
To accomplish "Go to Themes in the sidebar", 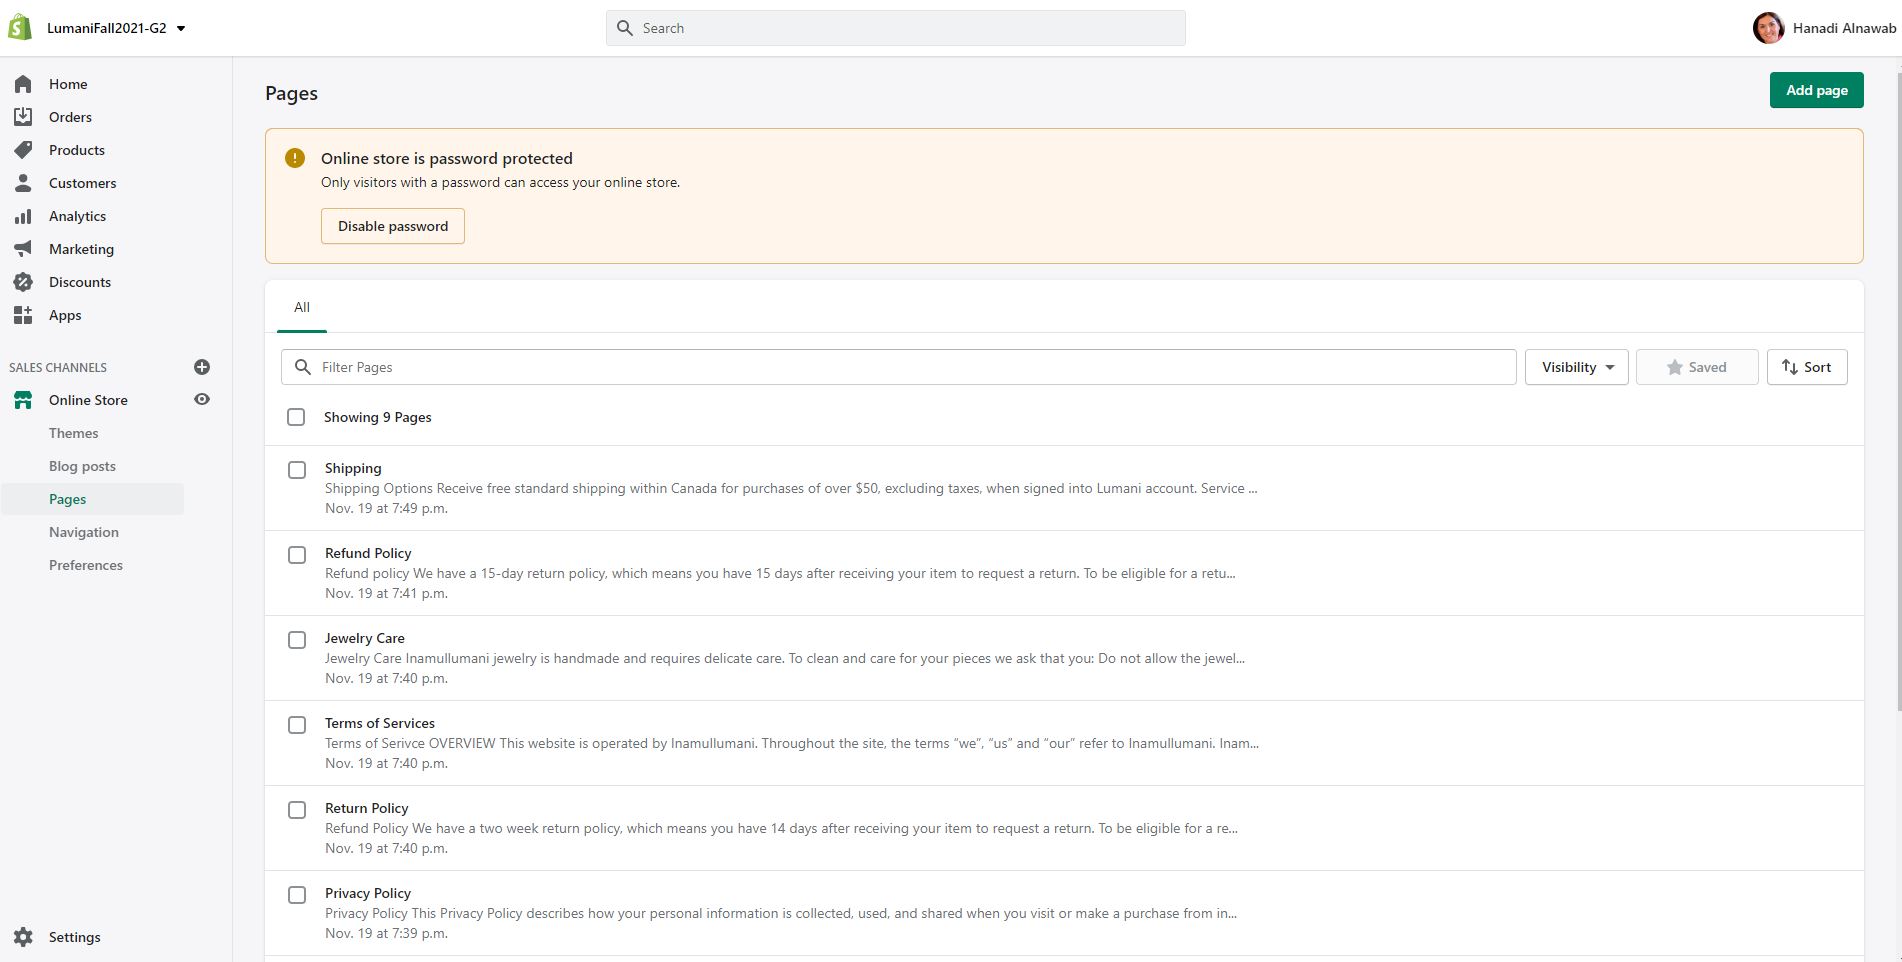I will coord(74,433).
